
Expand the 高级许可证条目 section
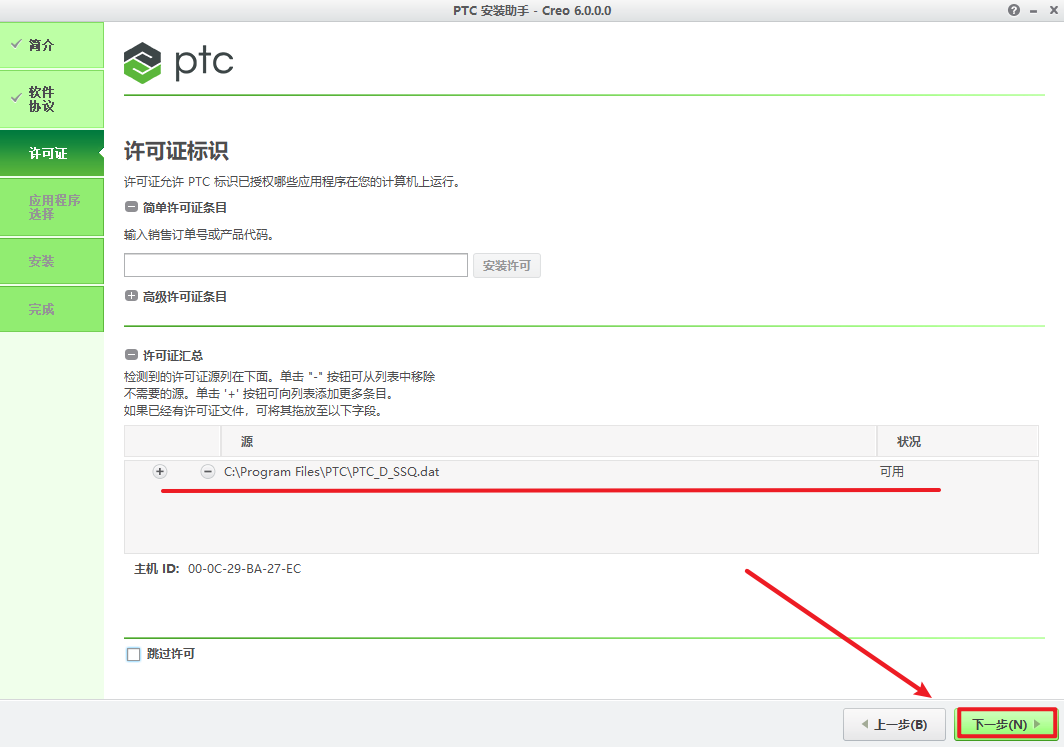coord(131,296)
